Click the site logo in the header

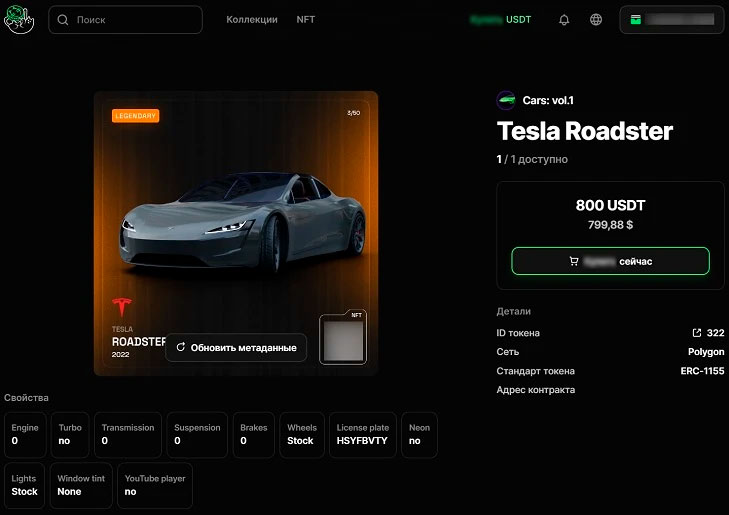[x=18, y=19]
